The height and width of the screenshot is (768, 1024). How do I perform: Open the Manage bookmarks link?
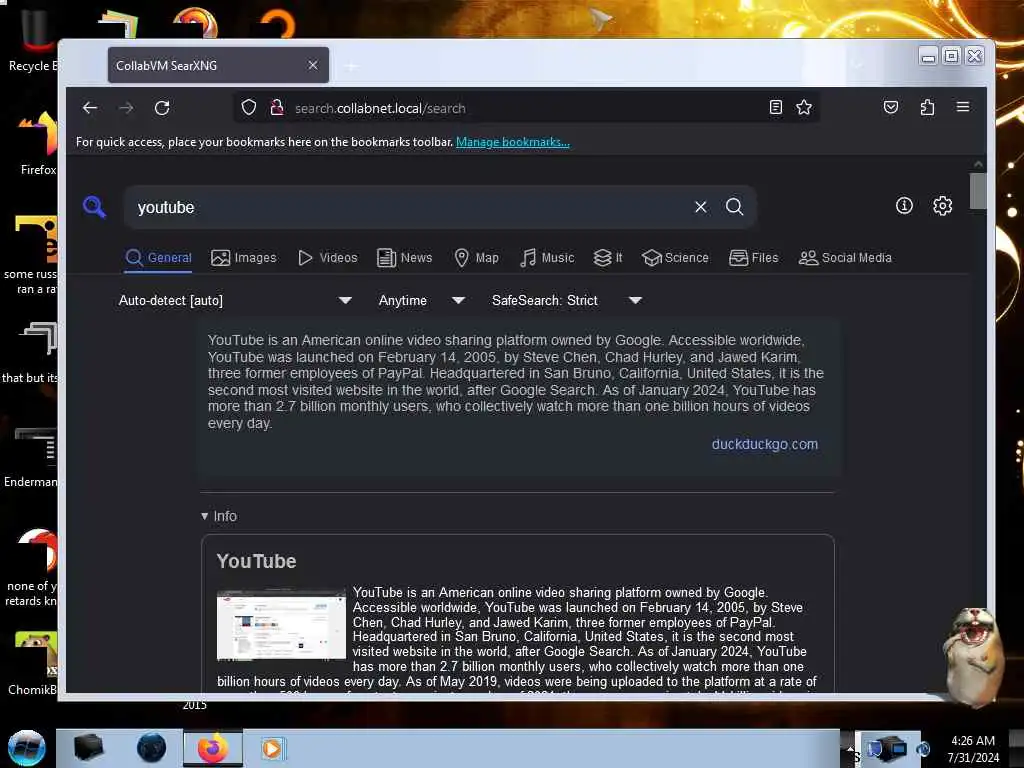[513, 142]
